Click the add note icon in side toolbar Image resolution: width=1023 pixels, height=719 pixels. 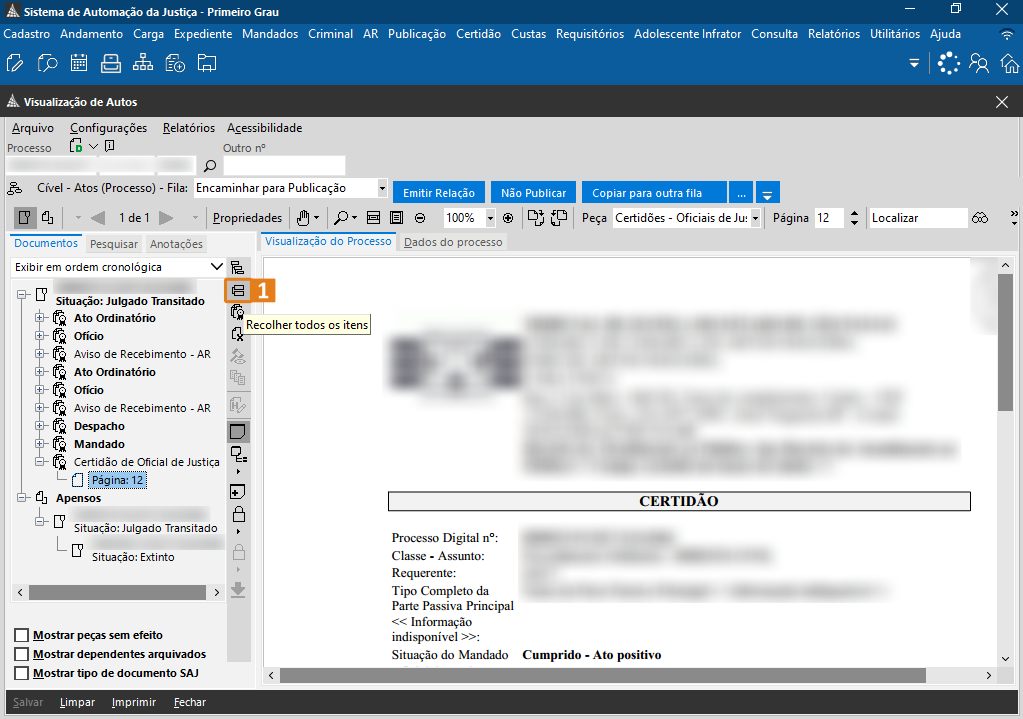238,492
